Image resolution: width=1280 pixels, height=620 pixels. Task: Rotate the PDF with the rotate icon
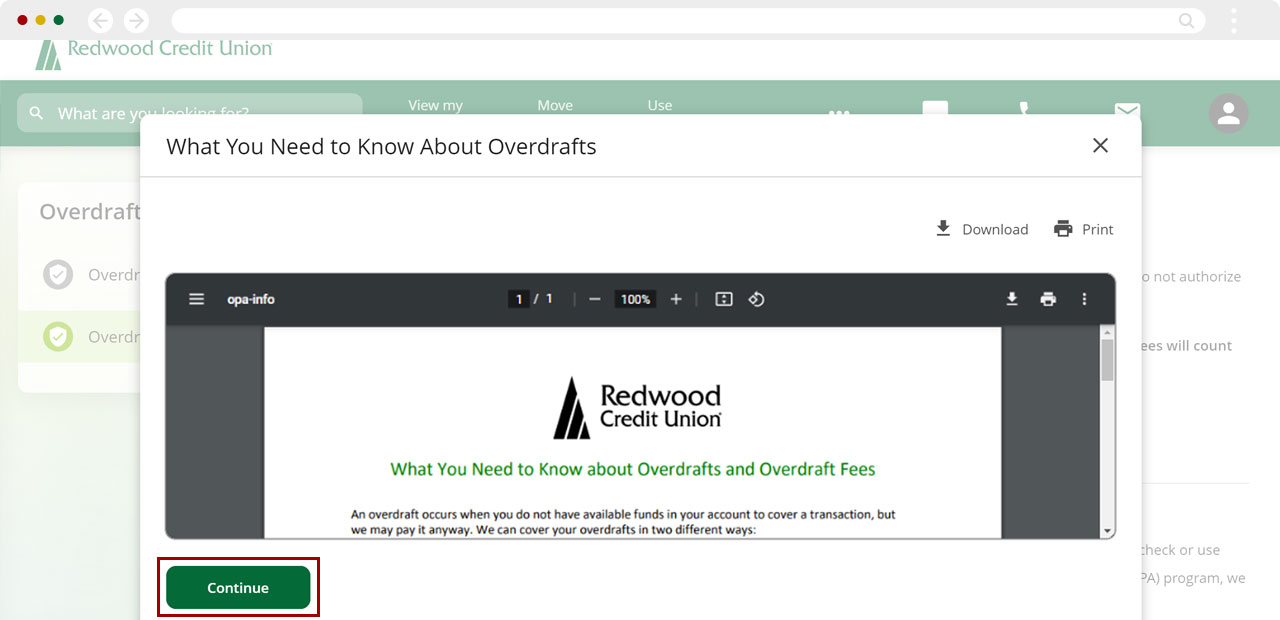757,299
